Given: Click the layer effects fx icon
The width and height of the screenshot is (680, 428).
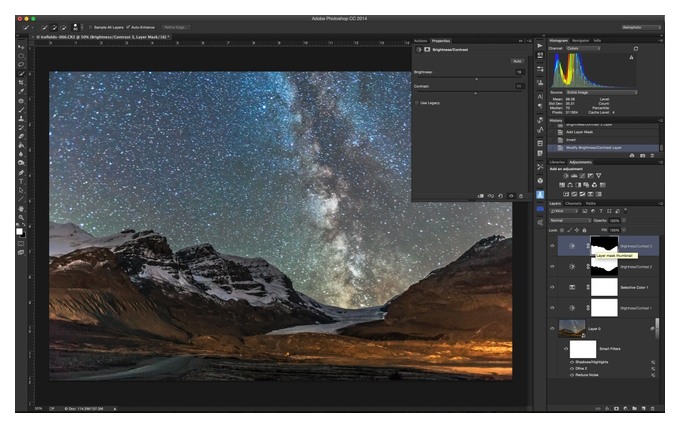Looking at the screenshot, I should point(607,408).
